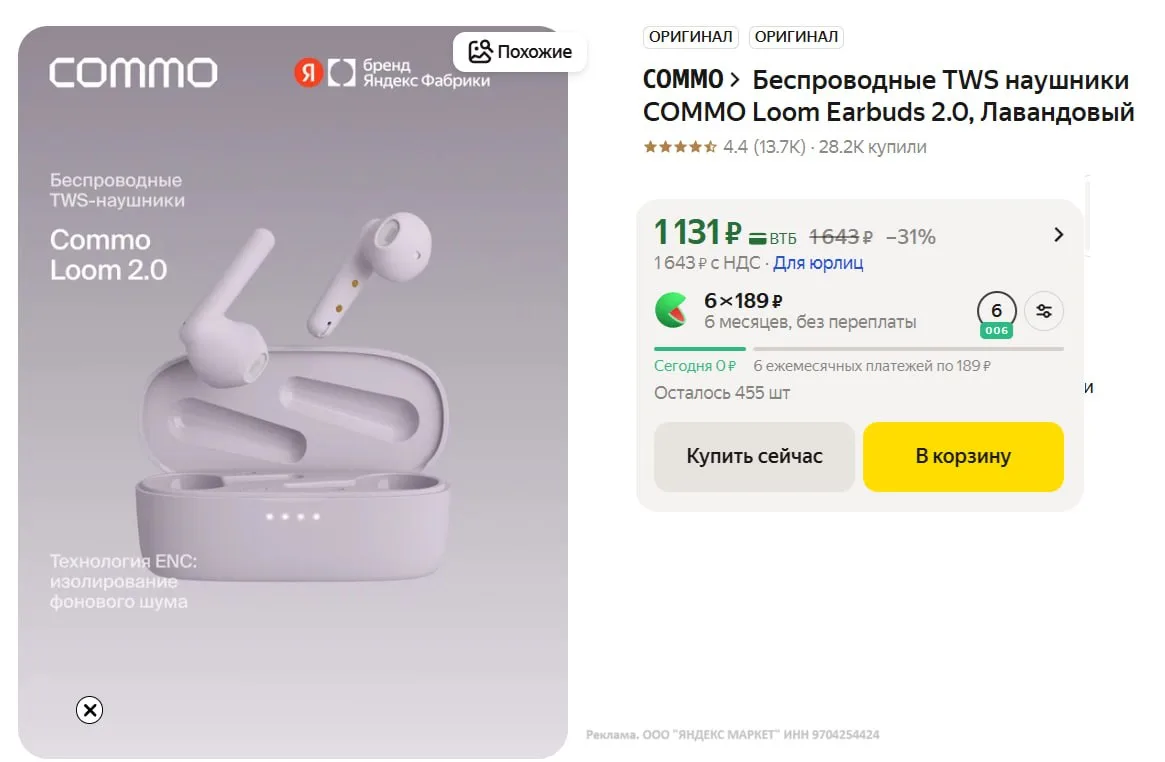
Task: Click the Купить сейчас button
Action: click(754, 457)
